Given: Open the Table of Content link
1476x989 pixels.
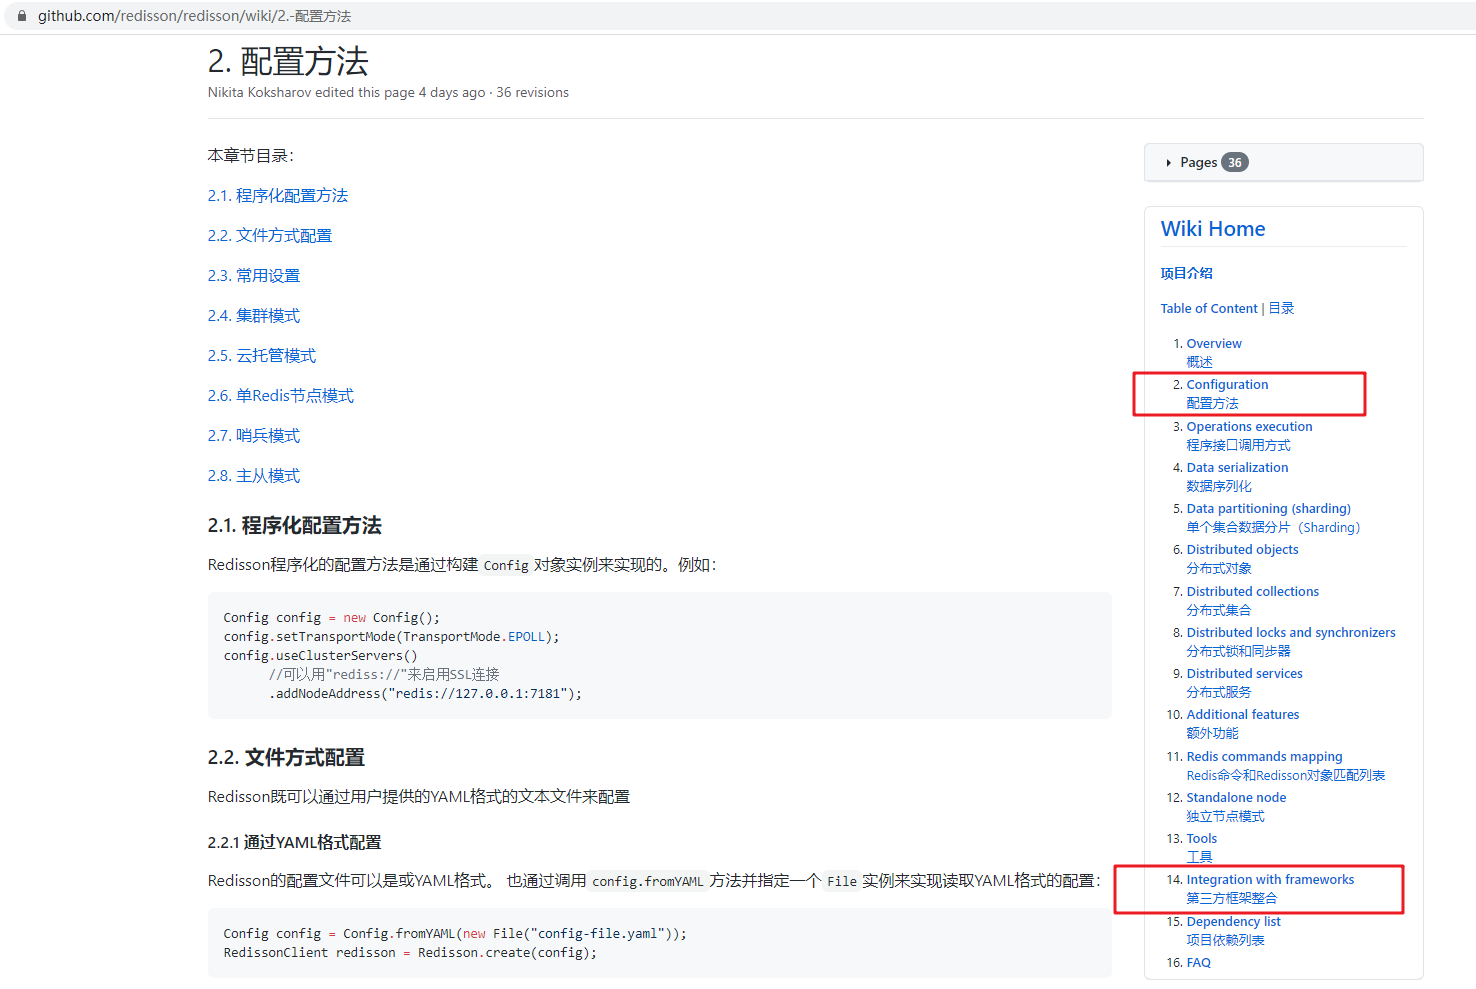Looking at the screenshot, I should (x=1209, y=309).
